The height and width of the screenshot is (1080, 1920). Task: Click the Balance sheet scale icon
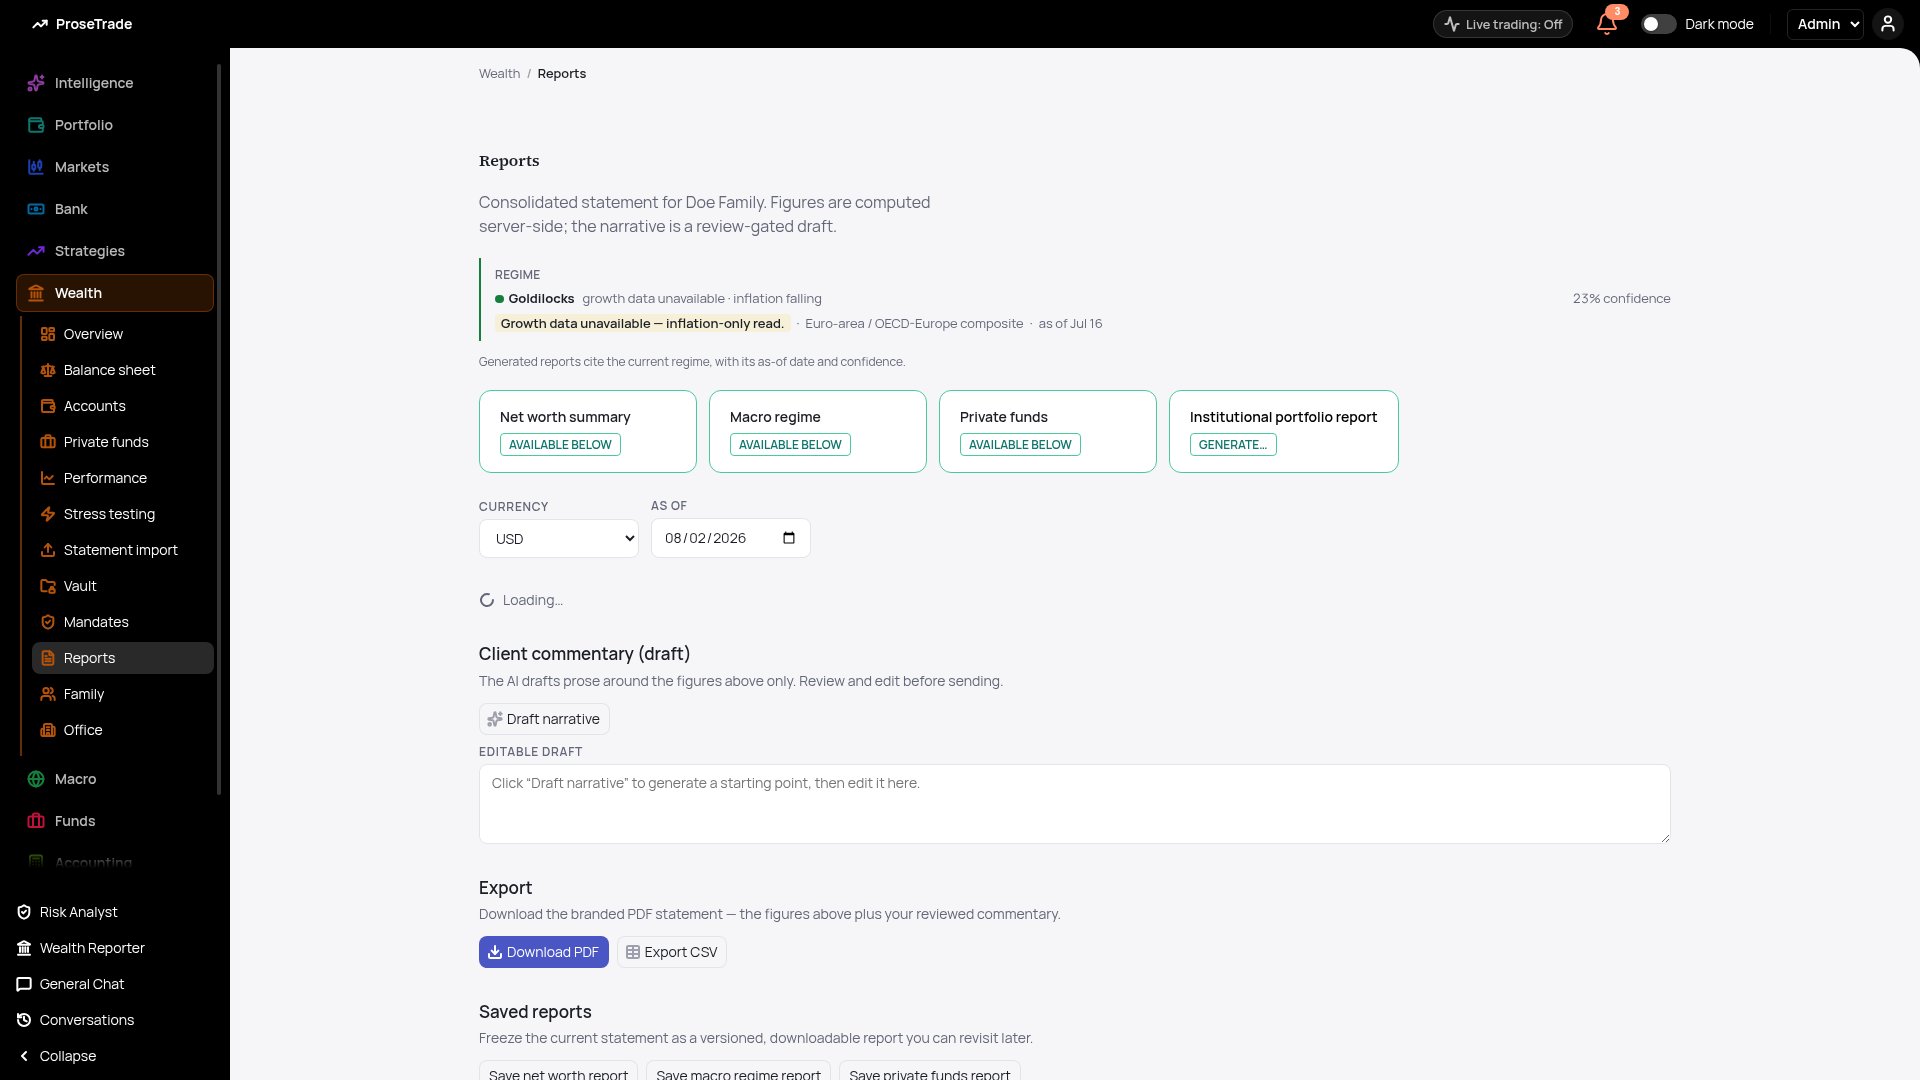coord(48,370)
